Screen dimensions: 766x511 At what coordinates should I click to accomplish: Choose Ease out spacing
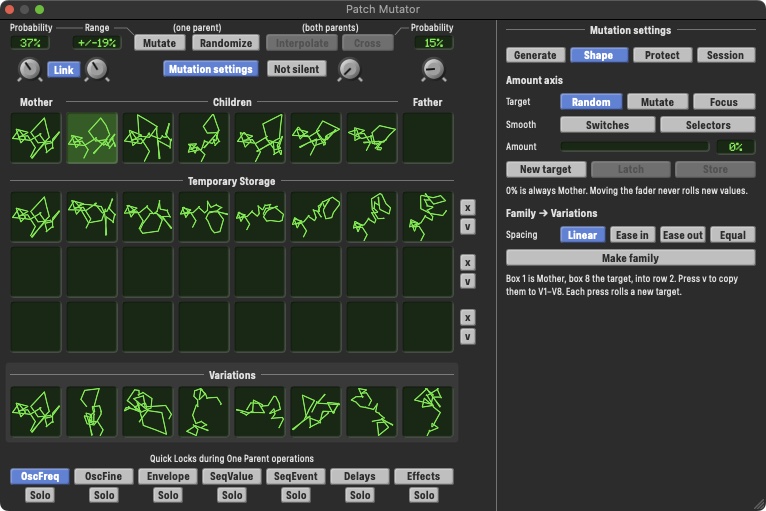(682, 234)
